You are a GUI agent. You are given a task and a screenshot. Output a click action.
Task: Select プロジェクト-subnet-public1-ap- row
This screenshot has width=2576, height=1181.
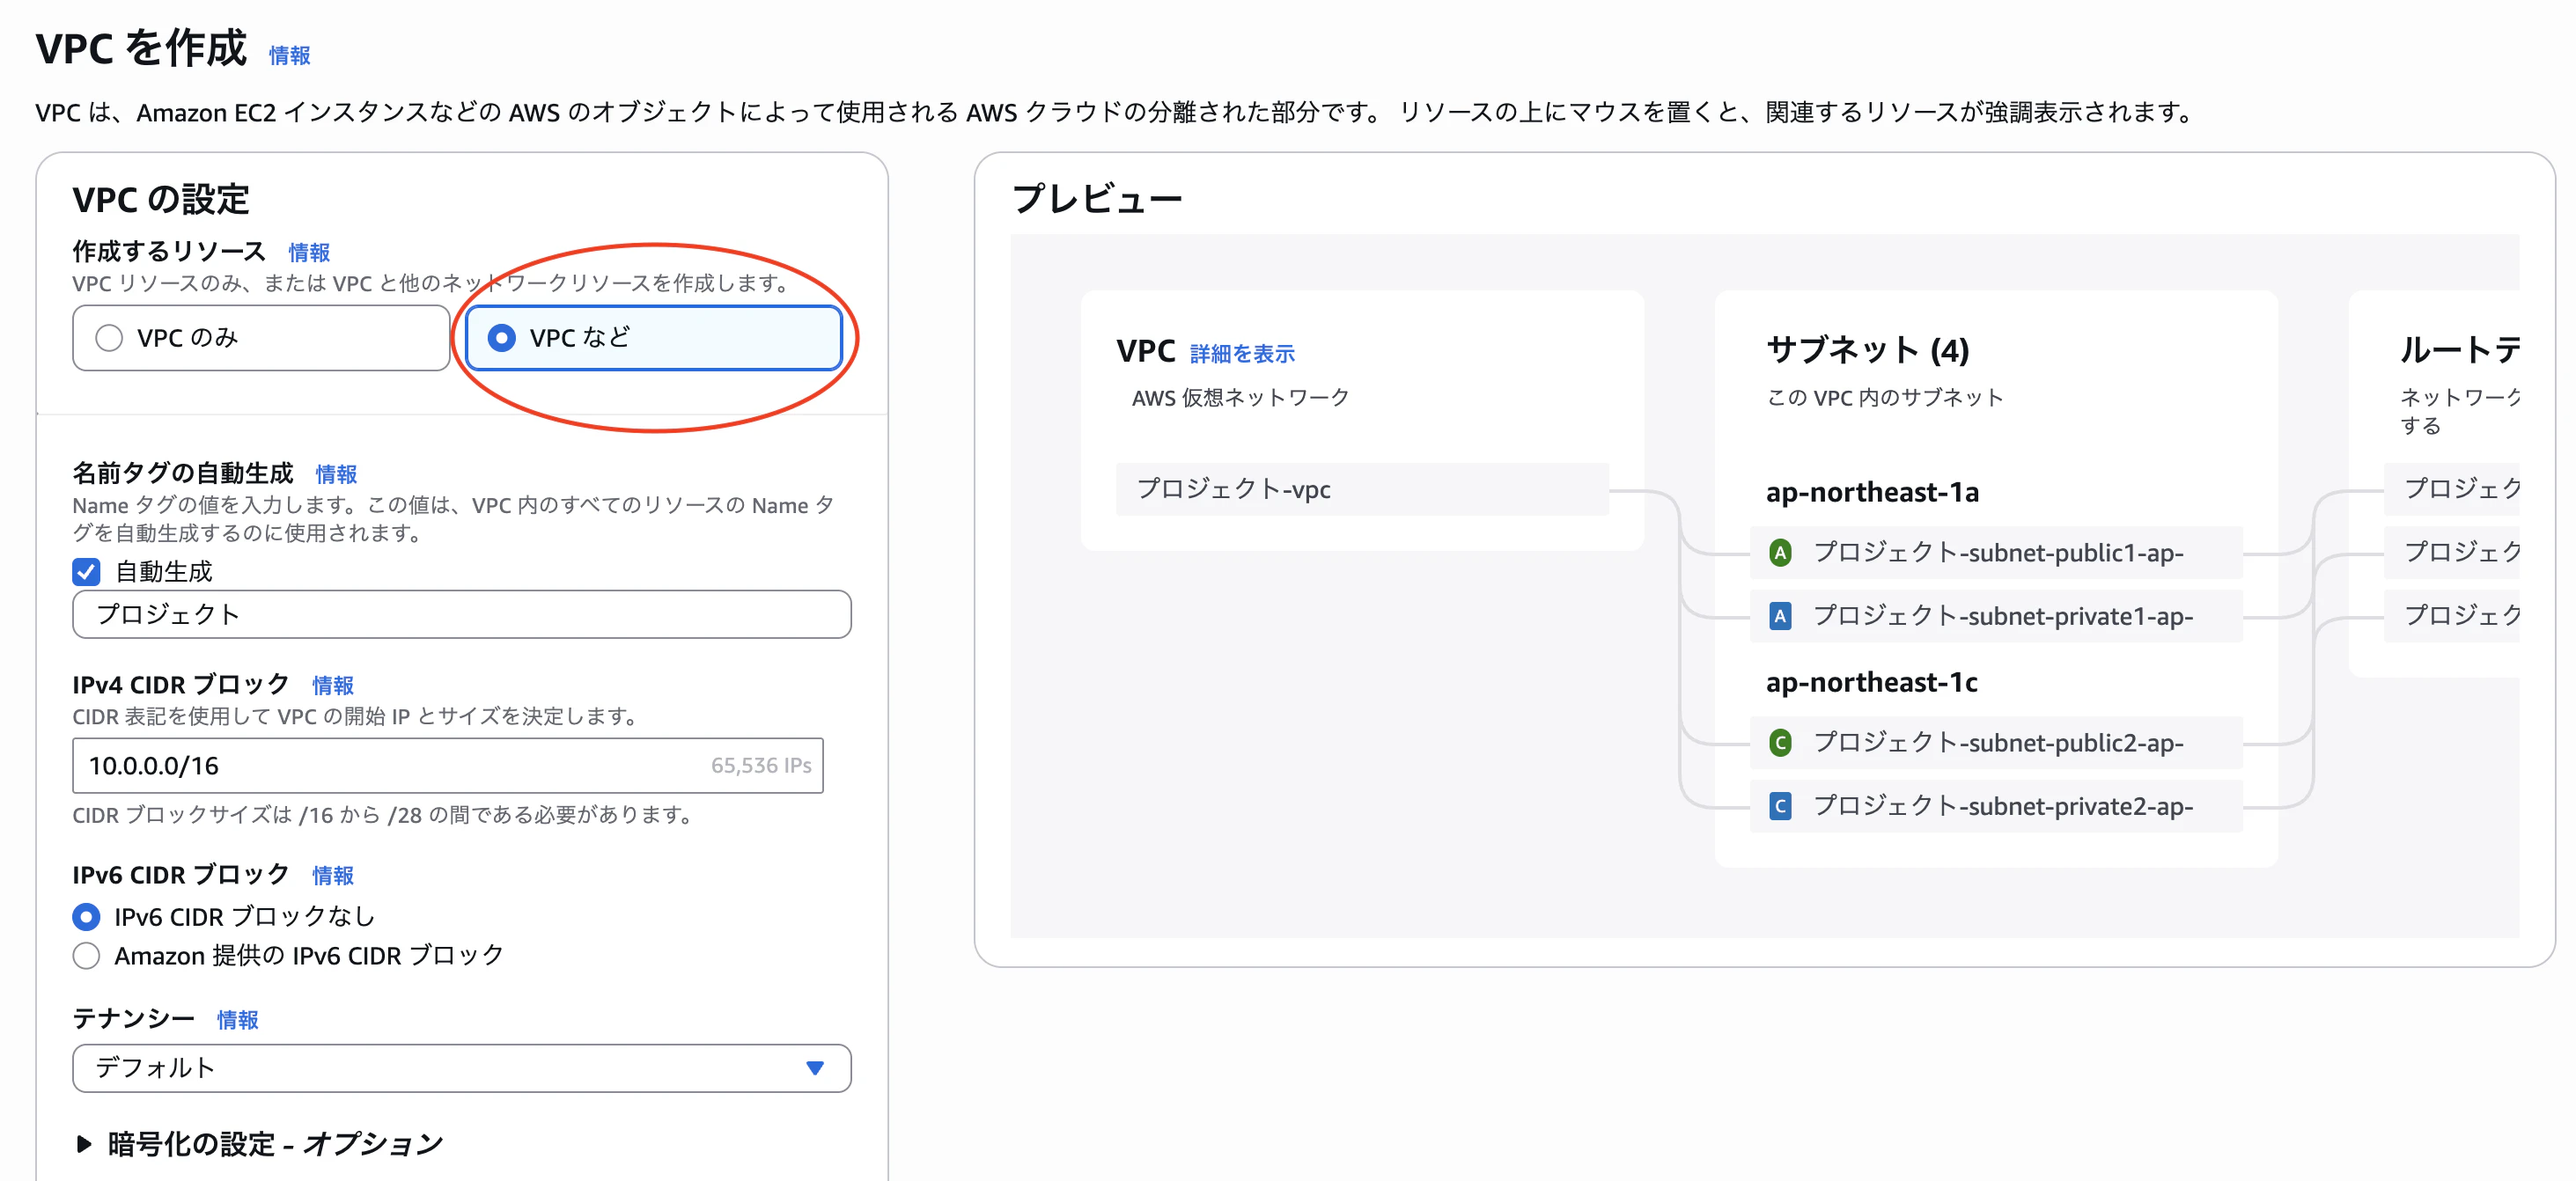(1996, 552)
